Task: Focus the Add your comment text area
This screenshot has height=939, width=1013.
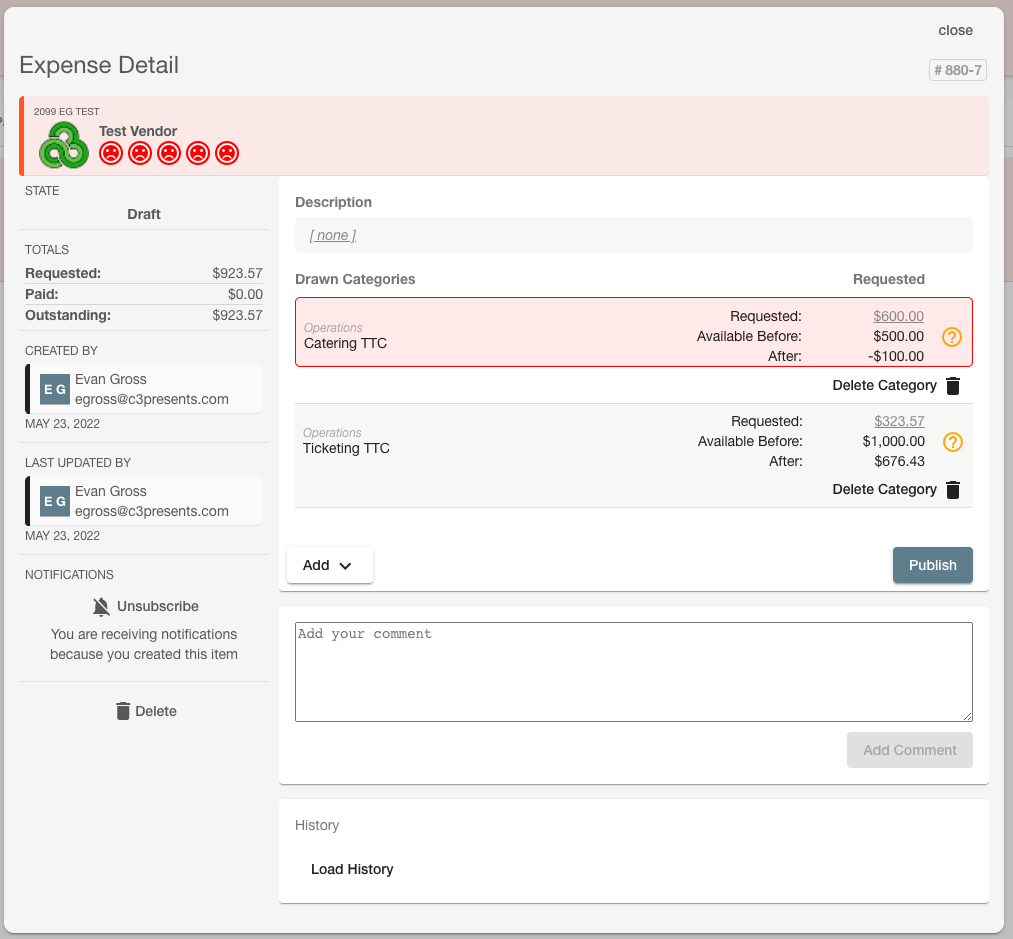Action: (x=634, y=672)
